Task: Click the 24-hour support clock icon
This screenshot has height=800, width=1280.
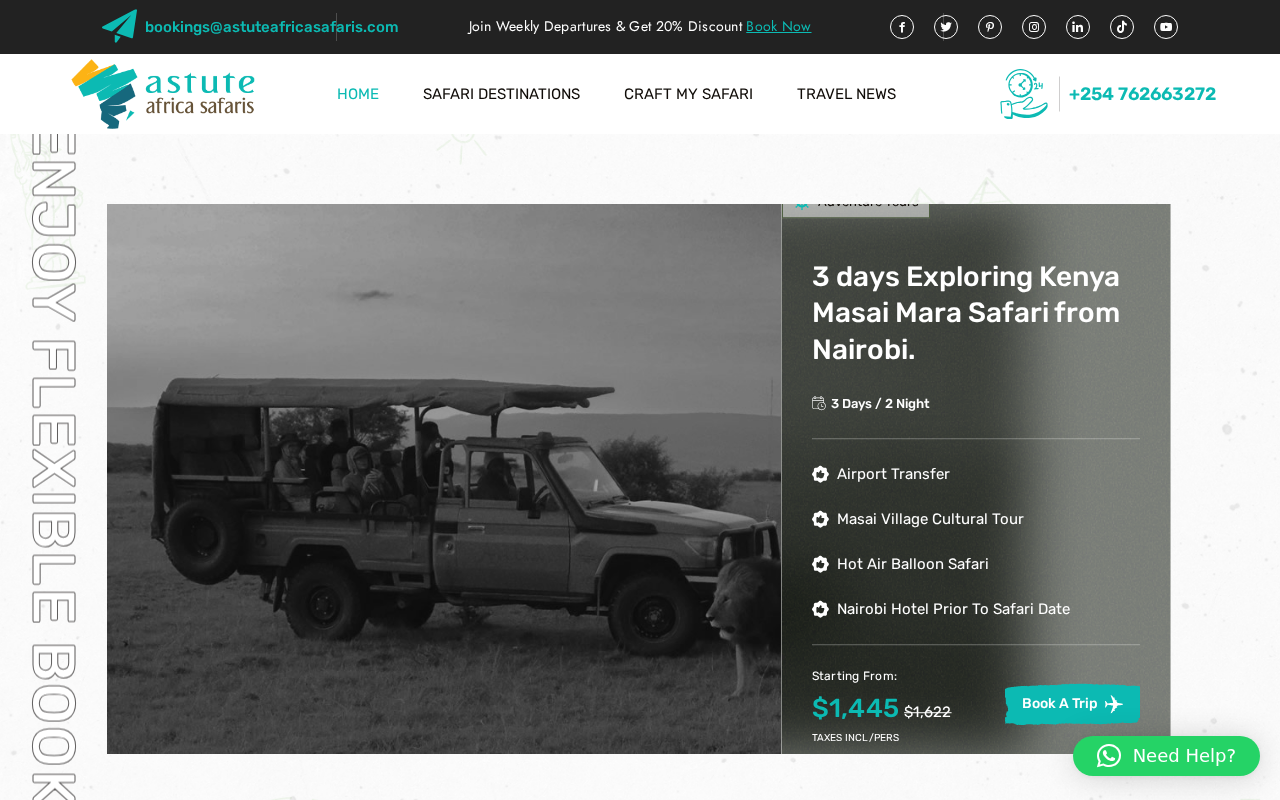Action: (x=1024, y=94)
